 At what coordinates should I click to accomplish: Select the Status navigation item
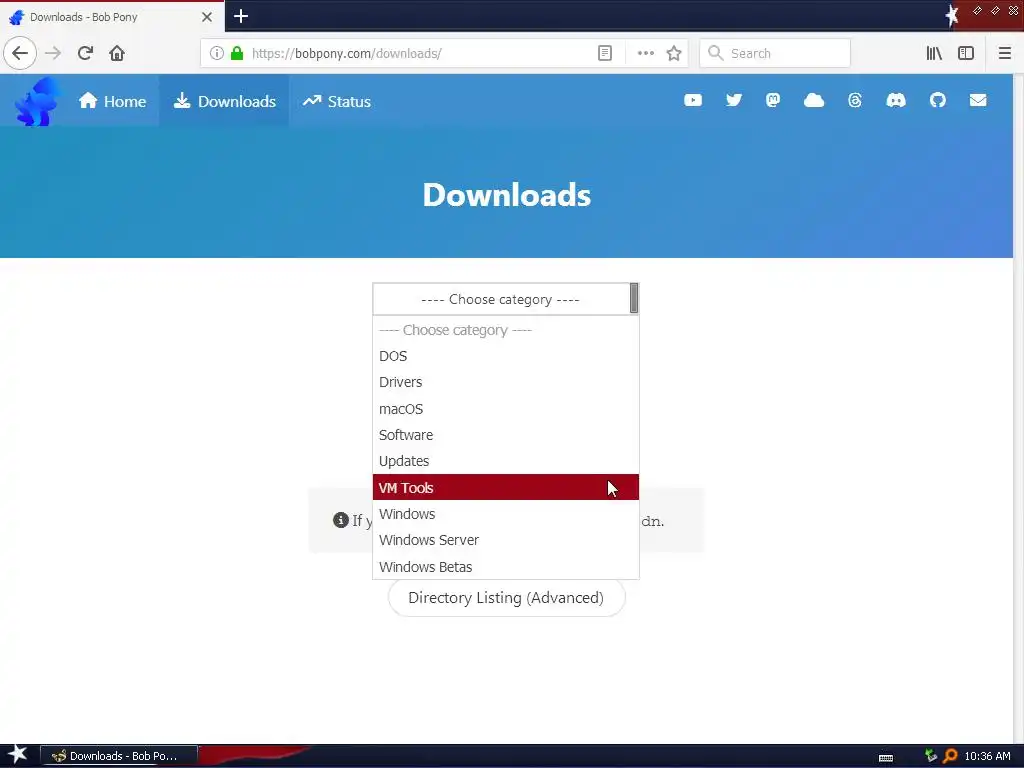pos(336,101)
